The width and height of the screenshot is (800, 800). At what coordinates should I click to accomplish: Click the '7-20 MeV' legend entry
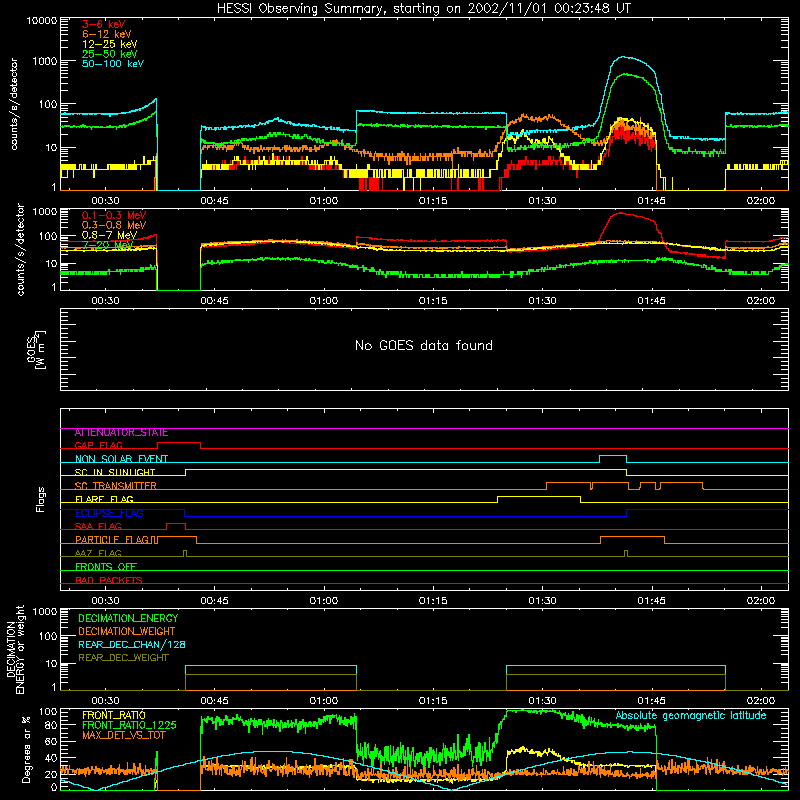pos(108,245)
